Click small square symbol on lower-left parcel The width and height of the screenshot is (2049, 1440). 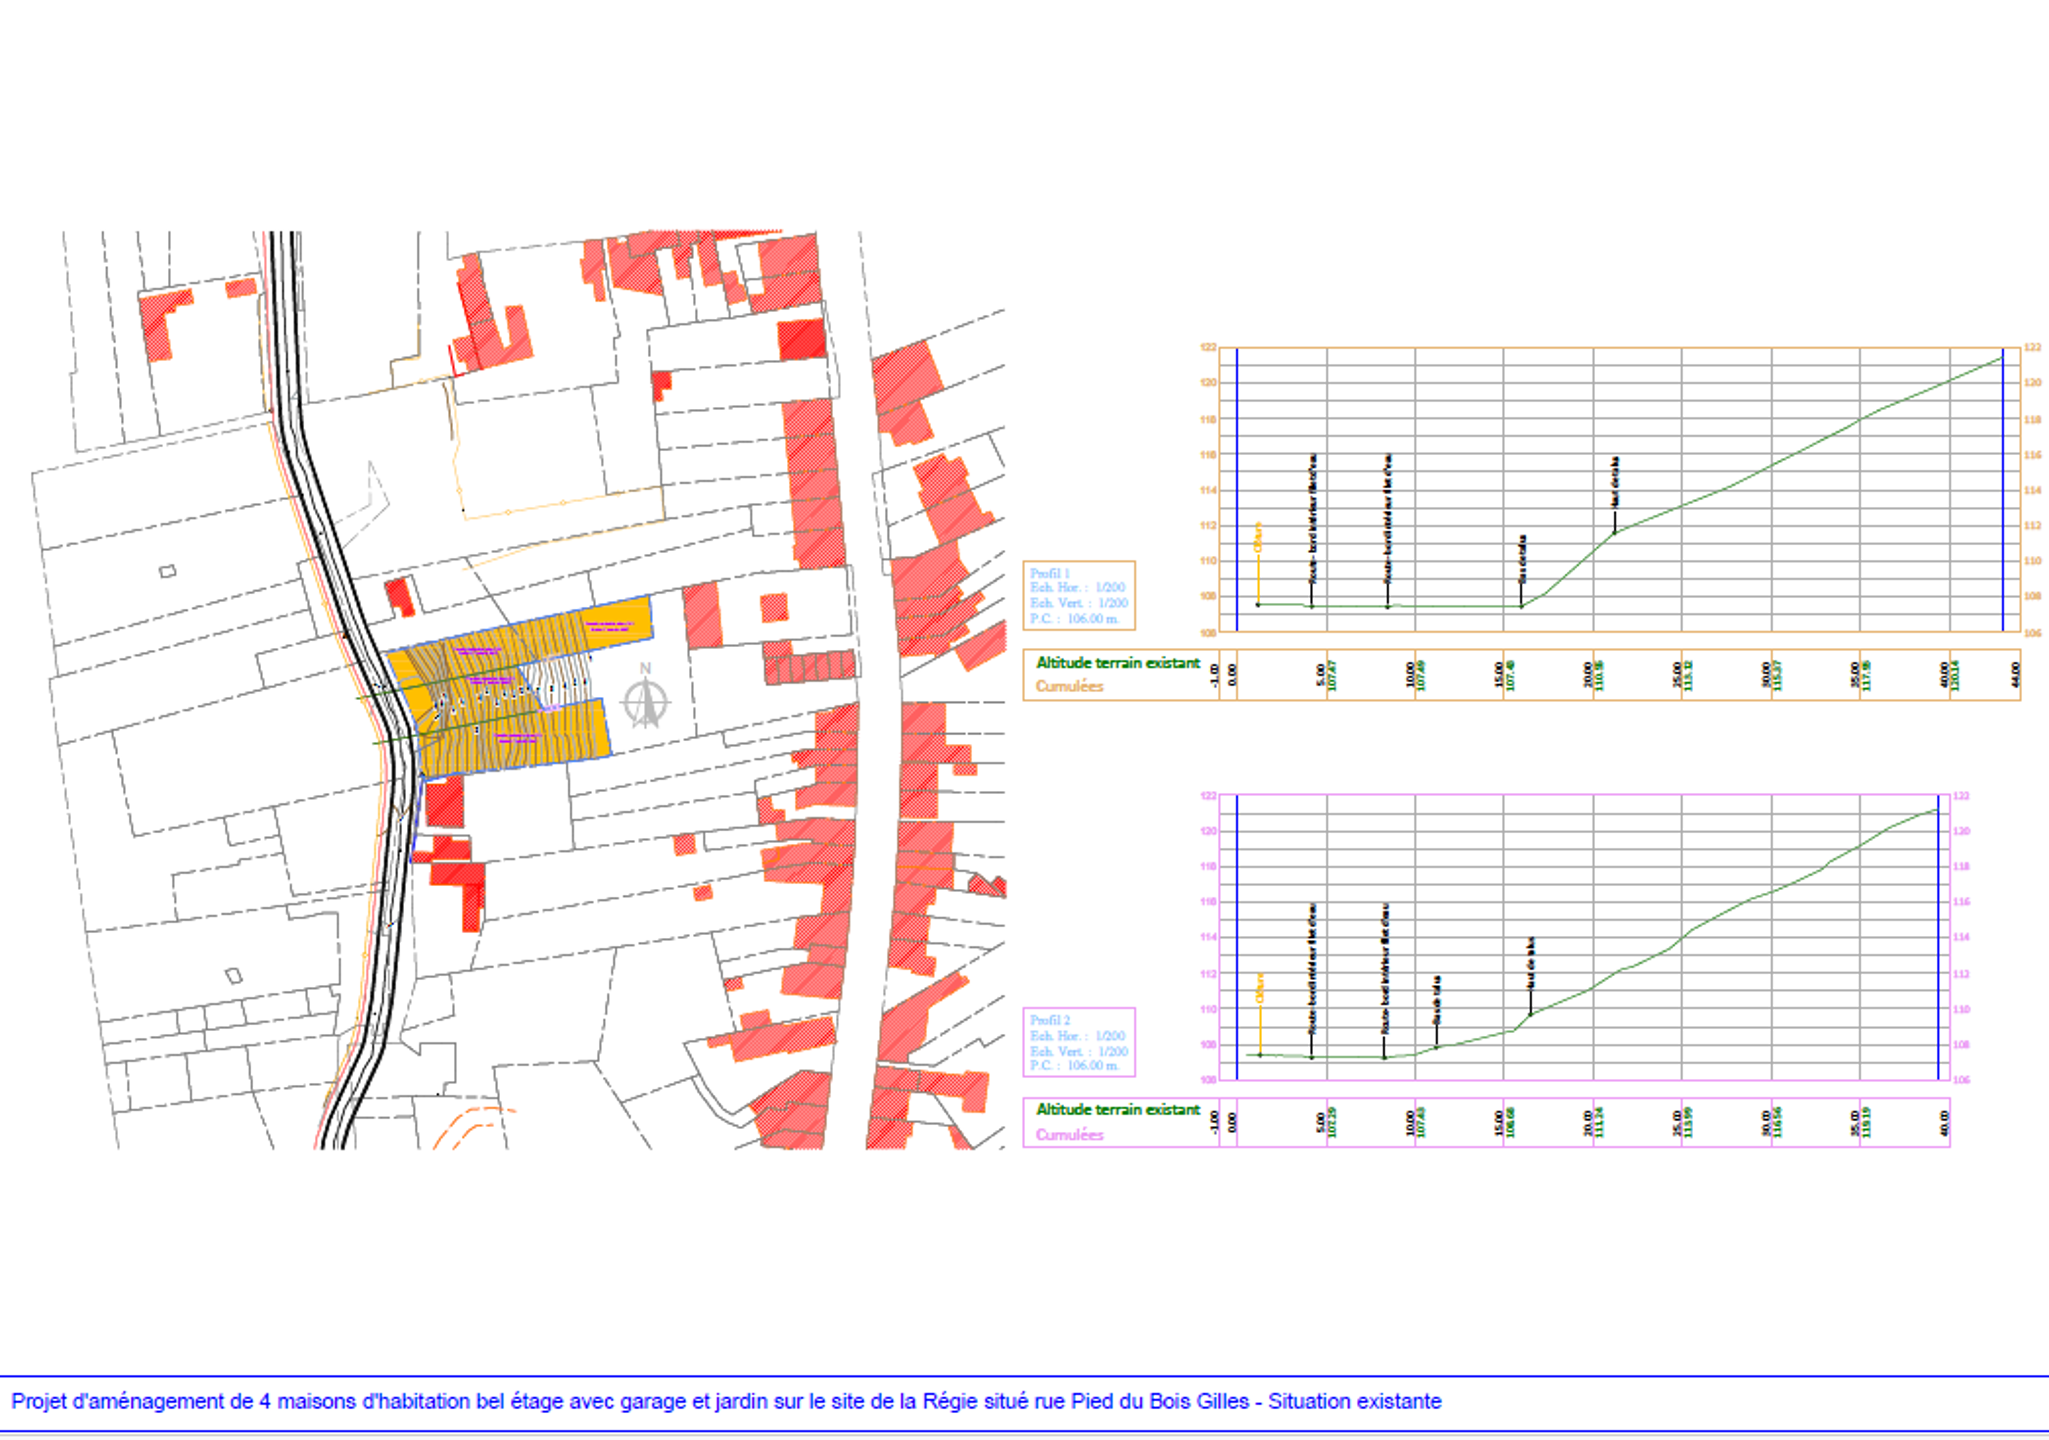coord(233,975)
